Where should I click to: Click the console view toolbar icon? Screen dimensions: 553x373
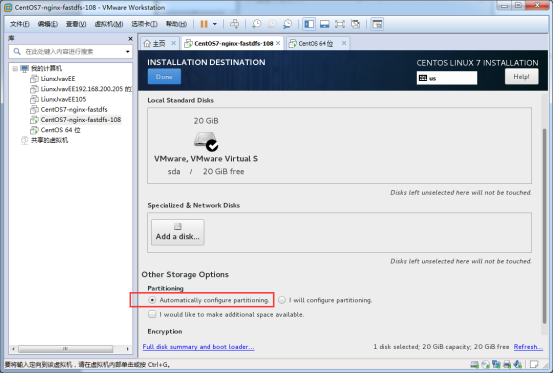377,24
